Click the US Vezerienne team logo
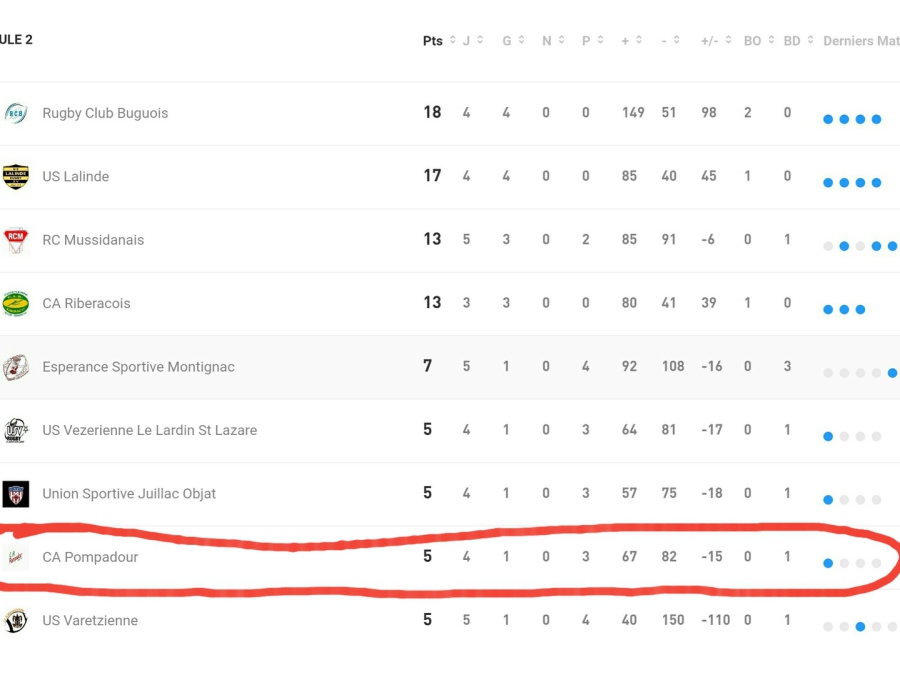The width and height of the screenshot is (900, 675). 16,430
